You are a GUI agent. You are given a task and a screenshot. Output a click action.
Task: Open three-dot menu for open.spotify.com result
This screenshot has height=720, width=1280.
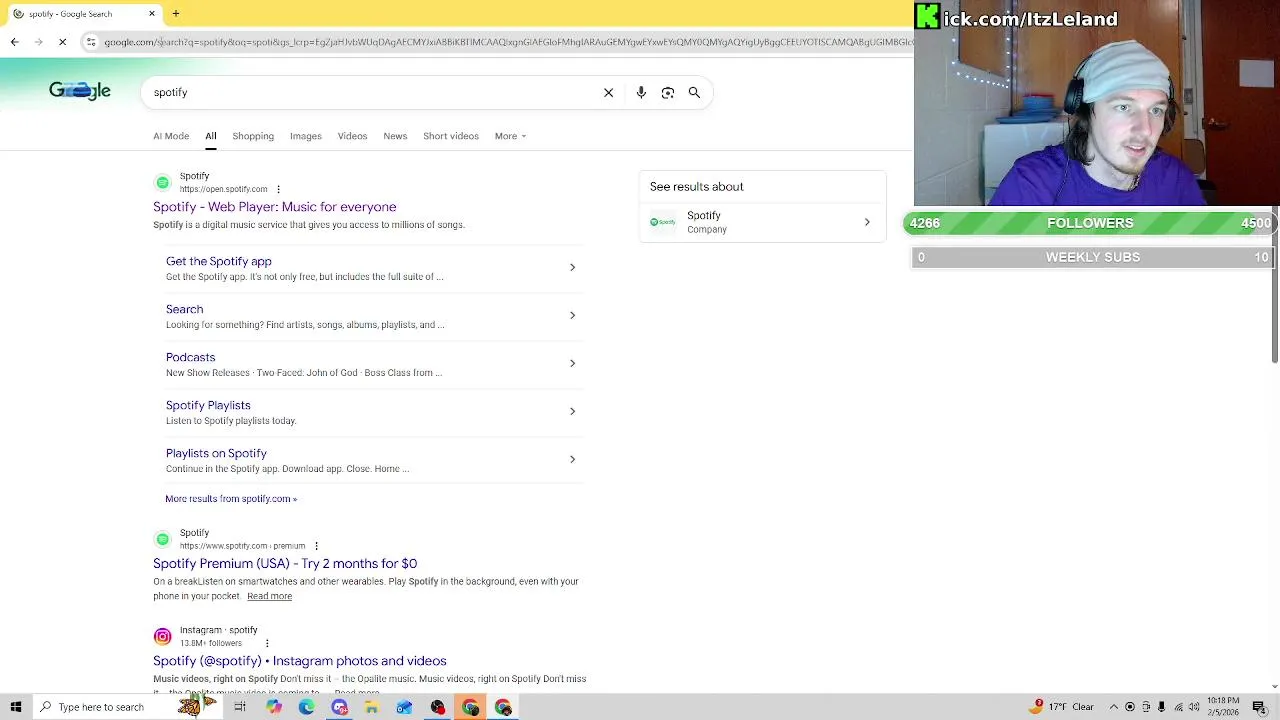pyautogui.click(x=278, y=189)
